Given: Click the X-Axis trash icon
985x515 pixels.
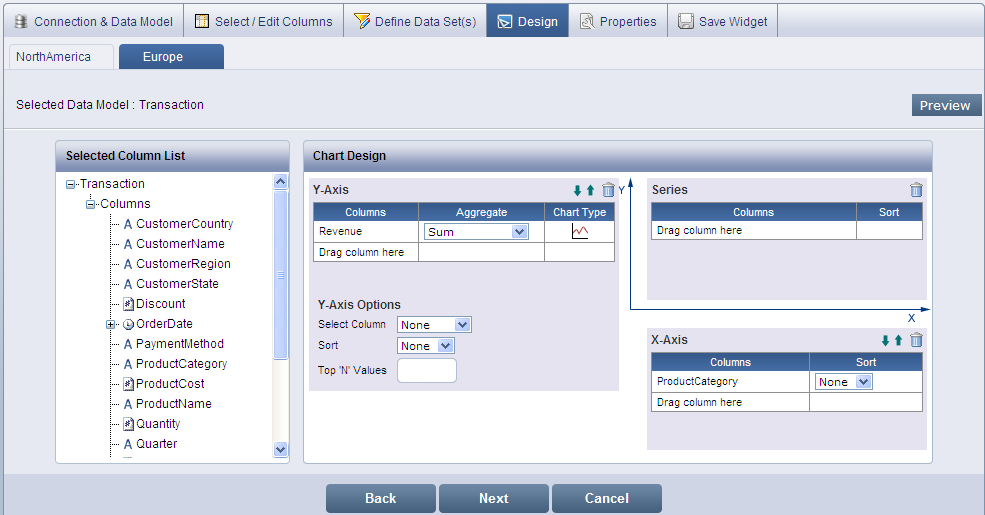Looking at the screenshot, I should pos(916,340).
